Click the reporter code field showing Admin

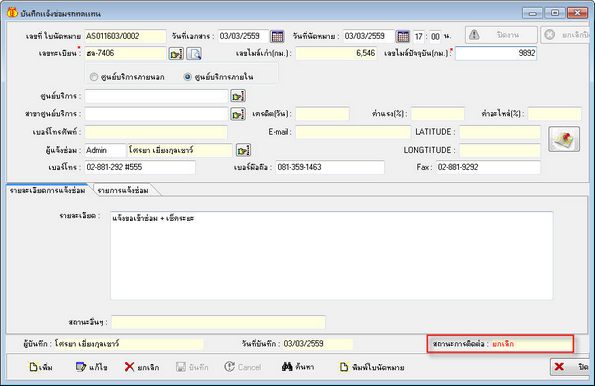point(105,150)
